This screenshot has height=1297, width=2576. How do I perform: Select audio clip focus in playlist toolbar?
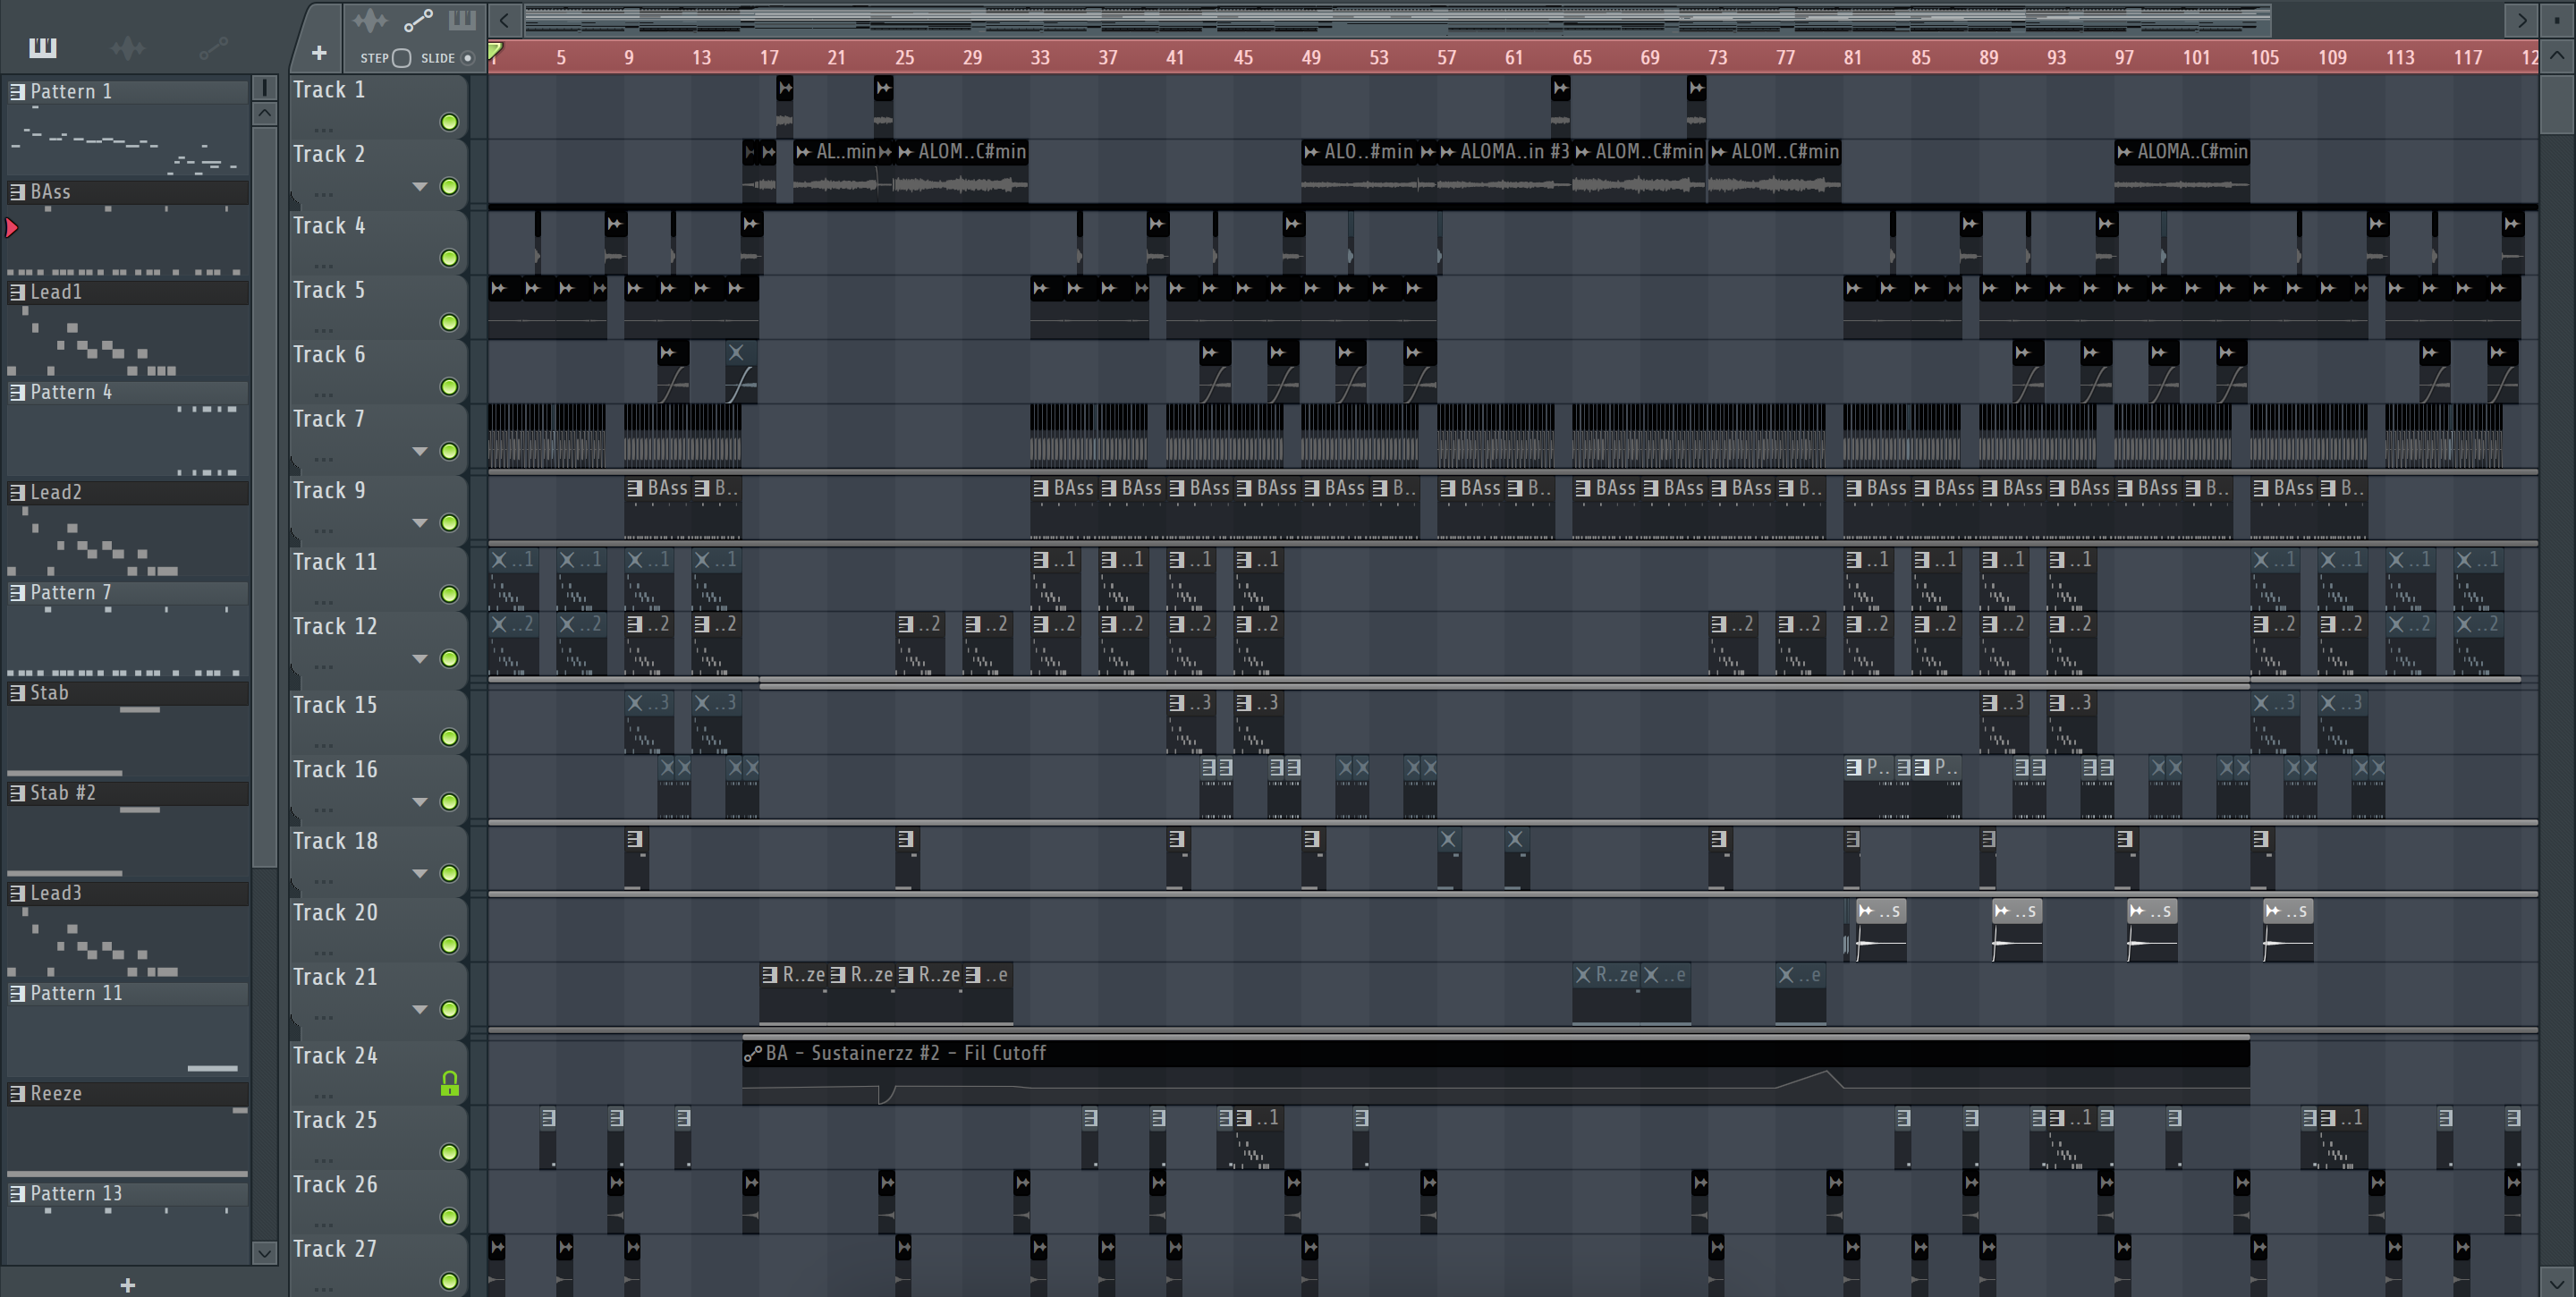point(369,20)
